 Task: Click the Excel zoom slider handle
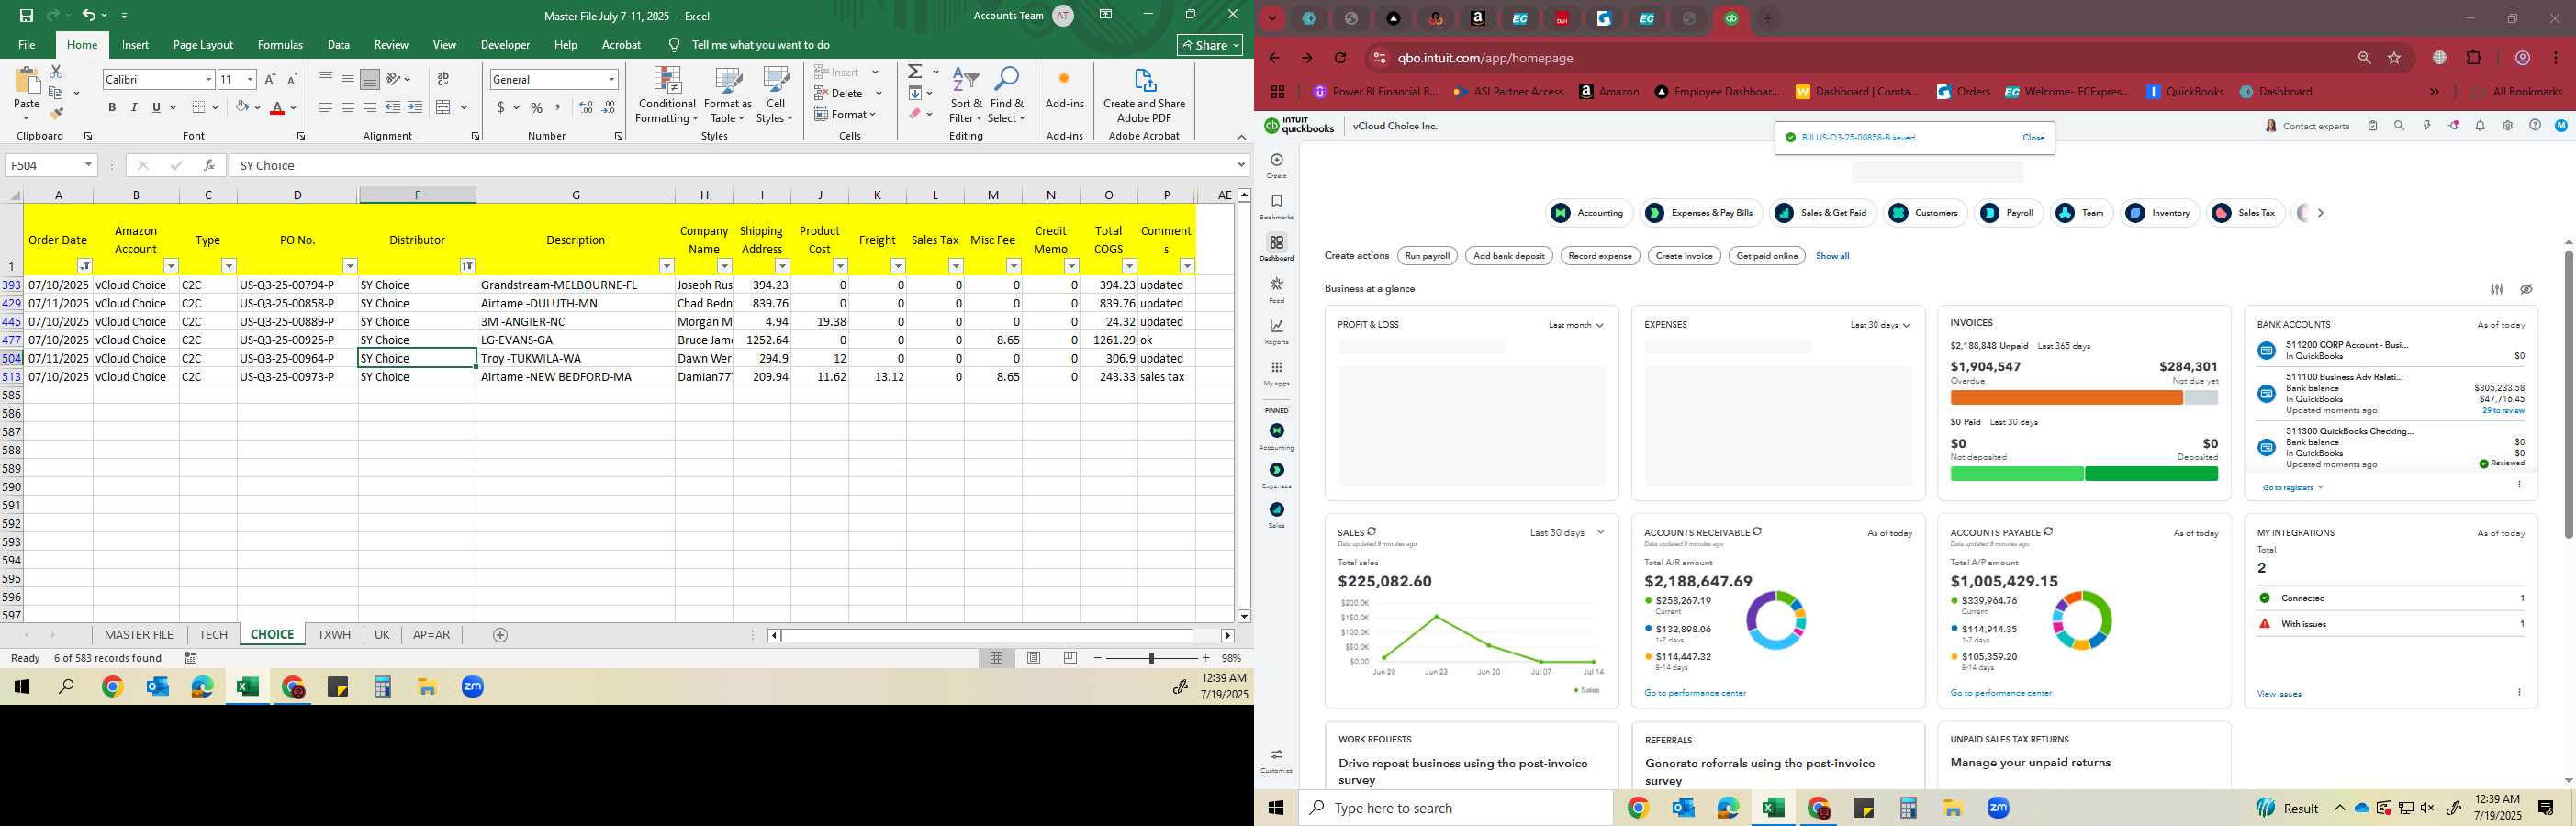1152,658
